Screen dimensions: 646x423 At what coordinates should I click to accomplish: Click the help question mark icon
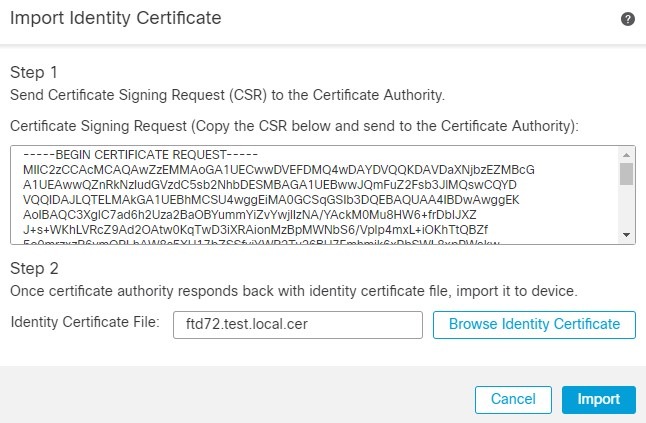(628, 19)
